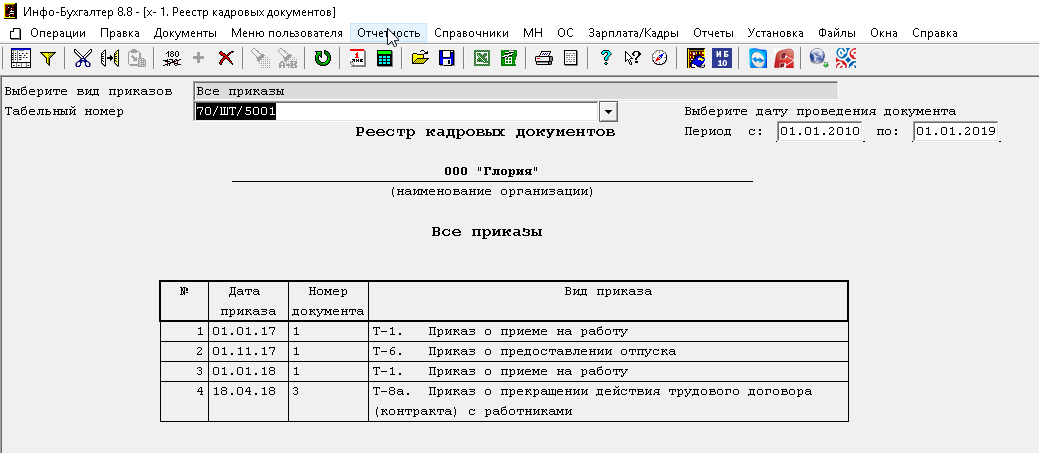Select date cell 01.11.17
The image size is (1039, 453).
point(248,351)
